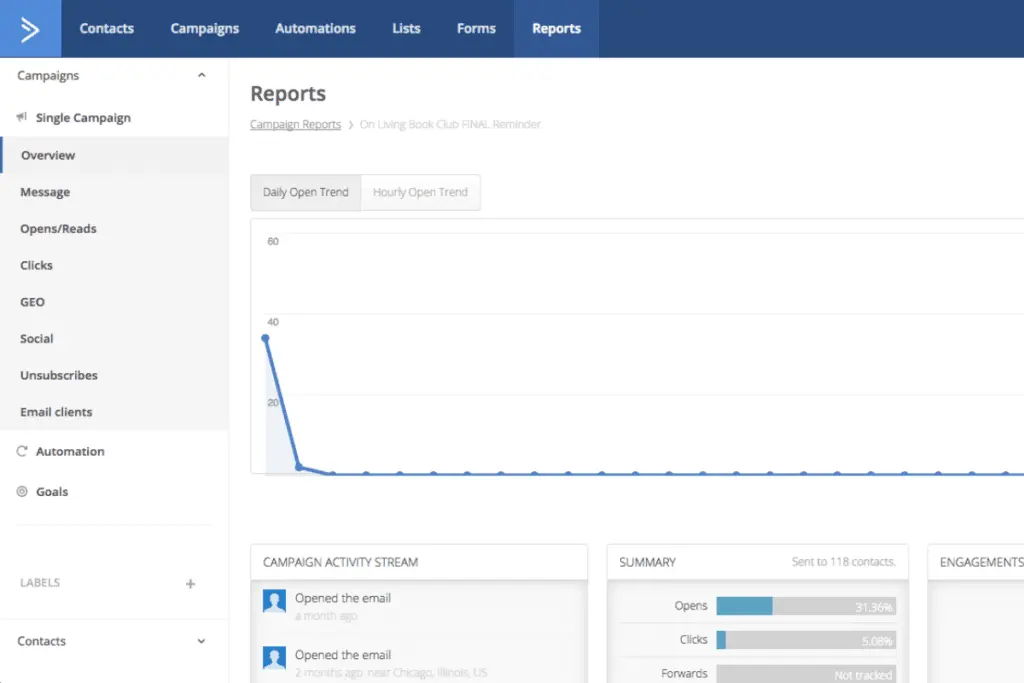Click 'Sent to 118 contacts' text
The image size is (1024, 683).
[x=843, y=562]
